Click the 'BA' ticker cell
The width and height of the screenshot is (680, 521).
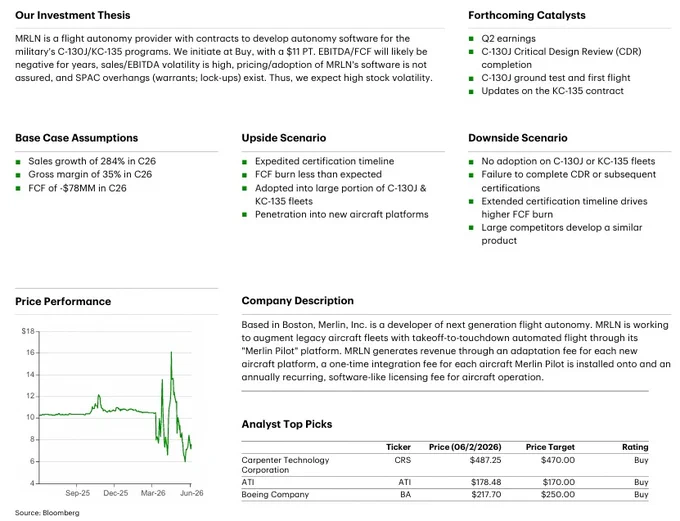pyautogui.click(x=405, y=494)
